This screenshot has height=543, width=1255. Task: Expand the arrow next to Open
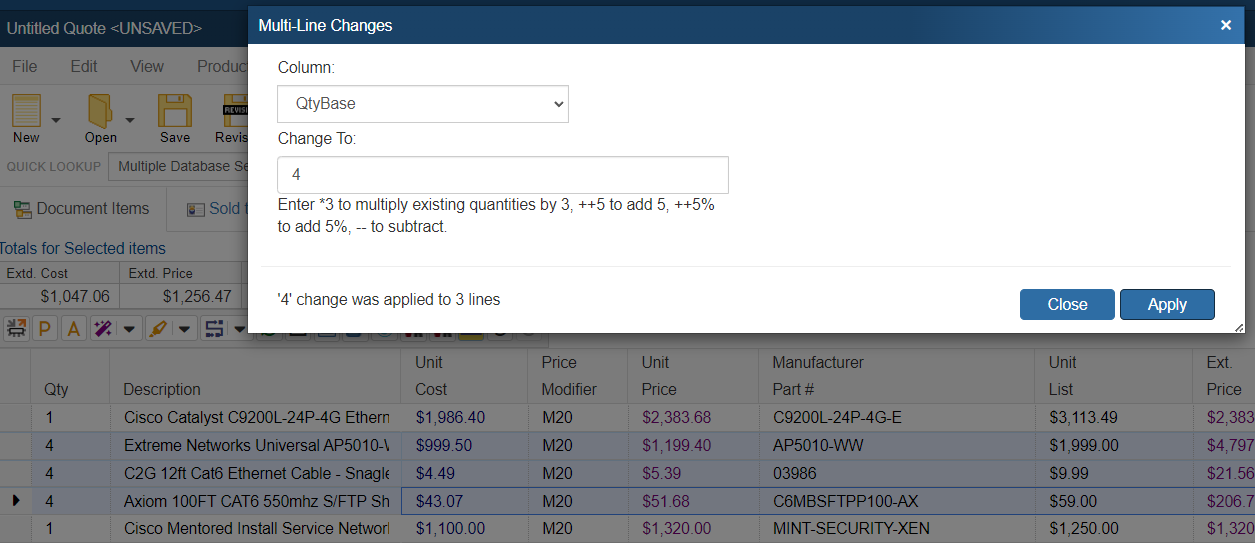129,119
